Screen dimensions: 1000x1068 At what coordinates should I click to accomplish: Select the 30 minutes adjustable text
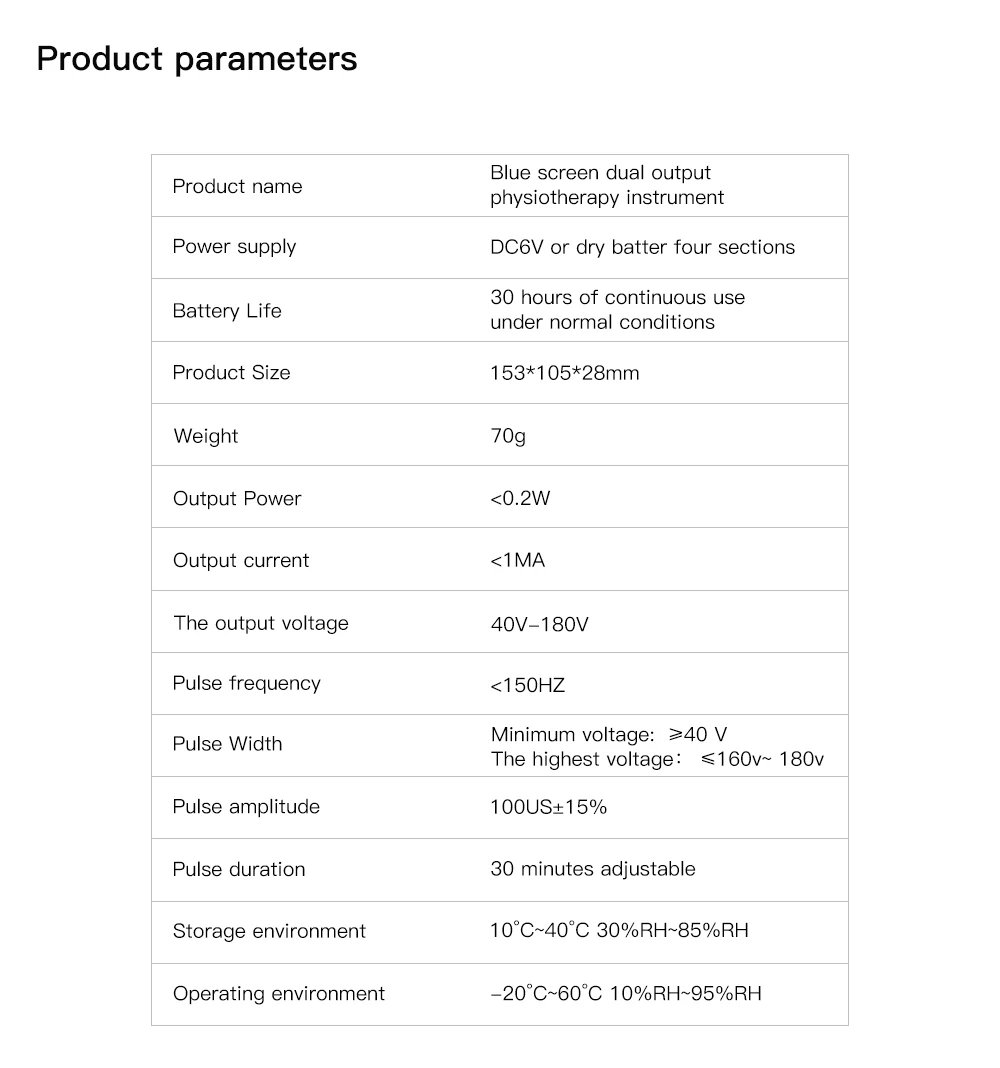(593, 869)
